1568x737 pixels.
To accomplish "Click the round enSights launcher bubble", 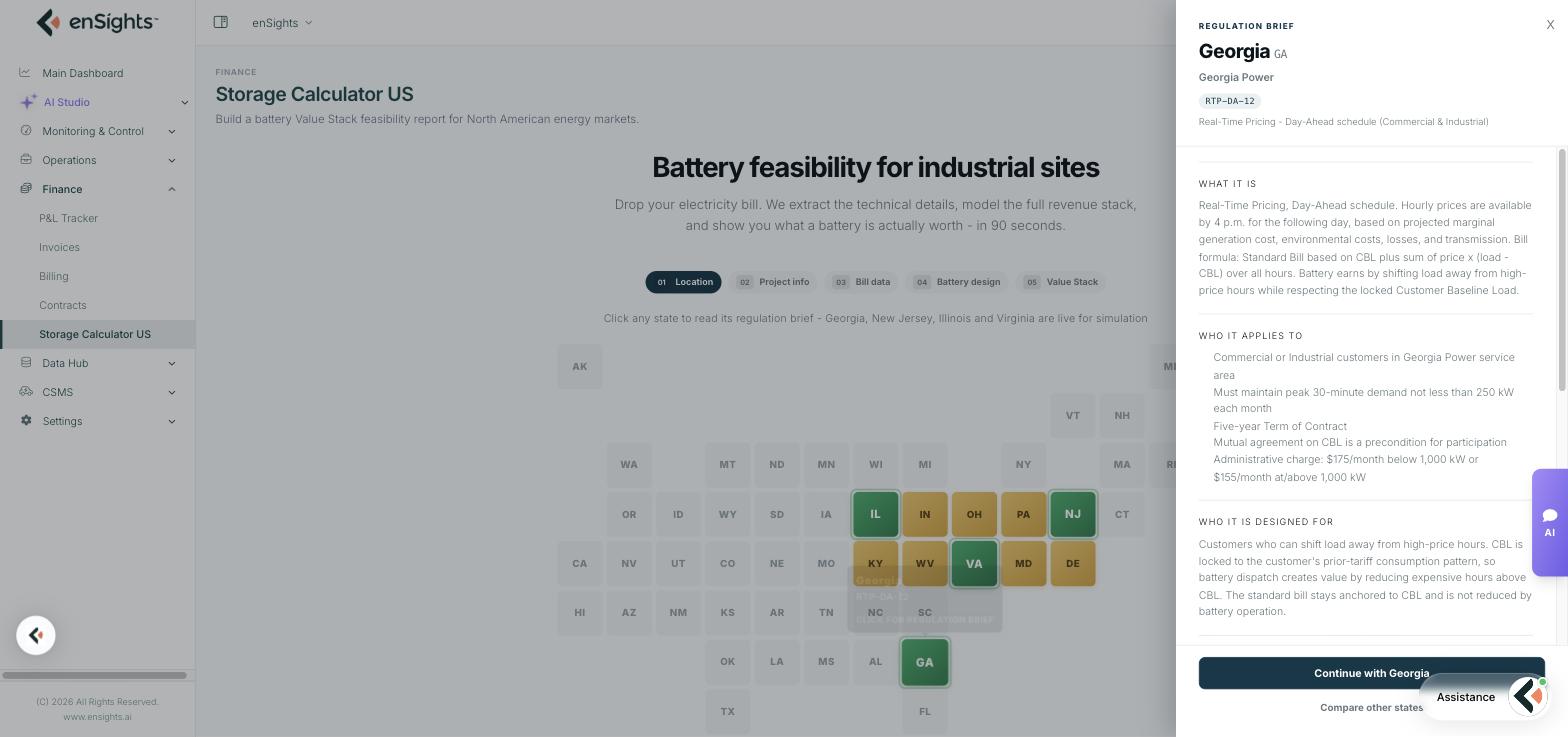I will click(36, 635).
